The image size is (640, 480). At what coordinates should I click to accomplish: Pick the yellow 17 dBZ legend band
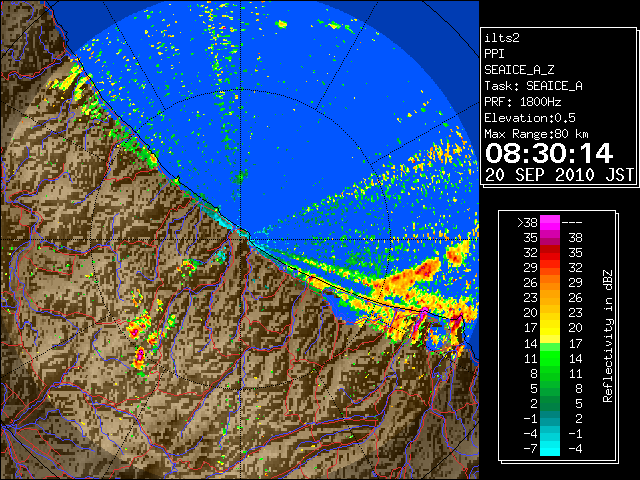tap(550, 328)
